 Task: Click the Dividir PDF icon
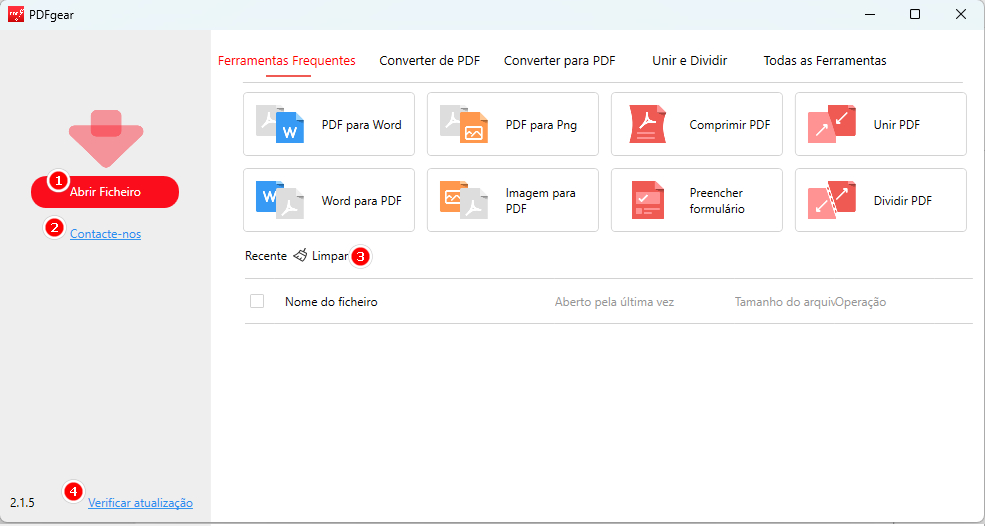[x=832, y=200]
